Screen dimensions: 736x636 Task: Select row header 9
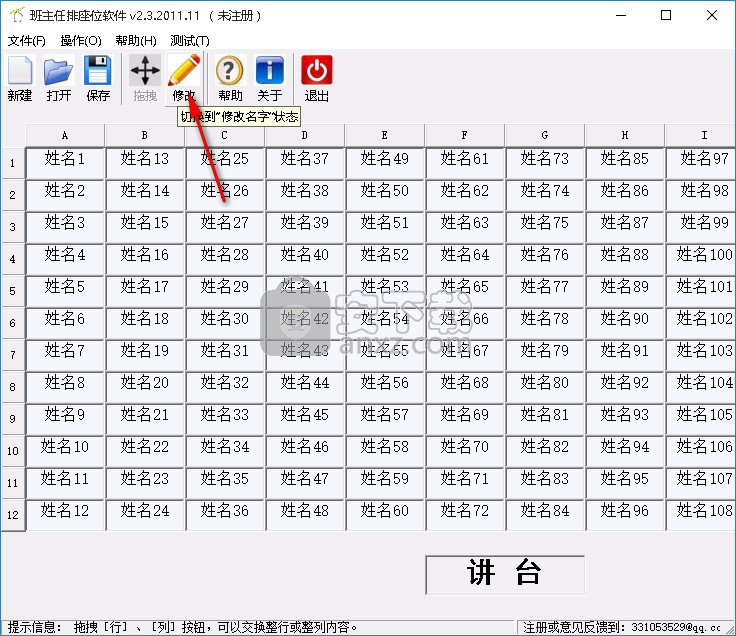coord(13,419)
